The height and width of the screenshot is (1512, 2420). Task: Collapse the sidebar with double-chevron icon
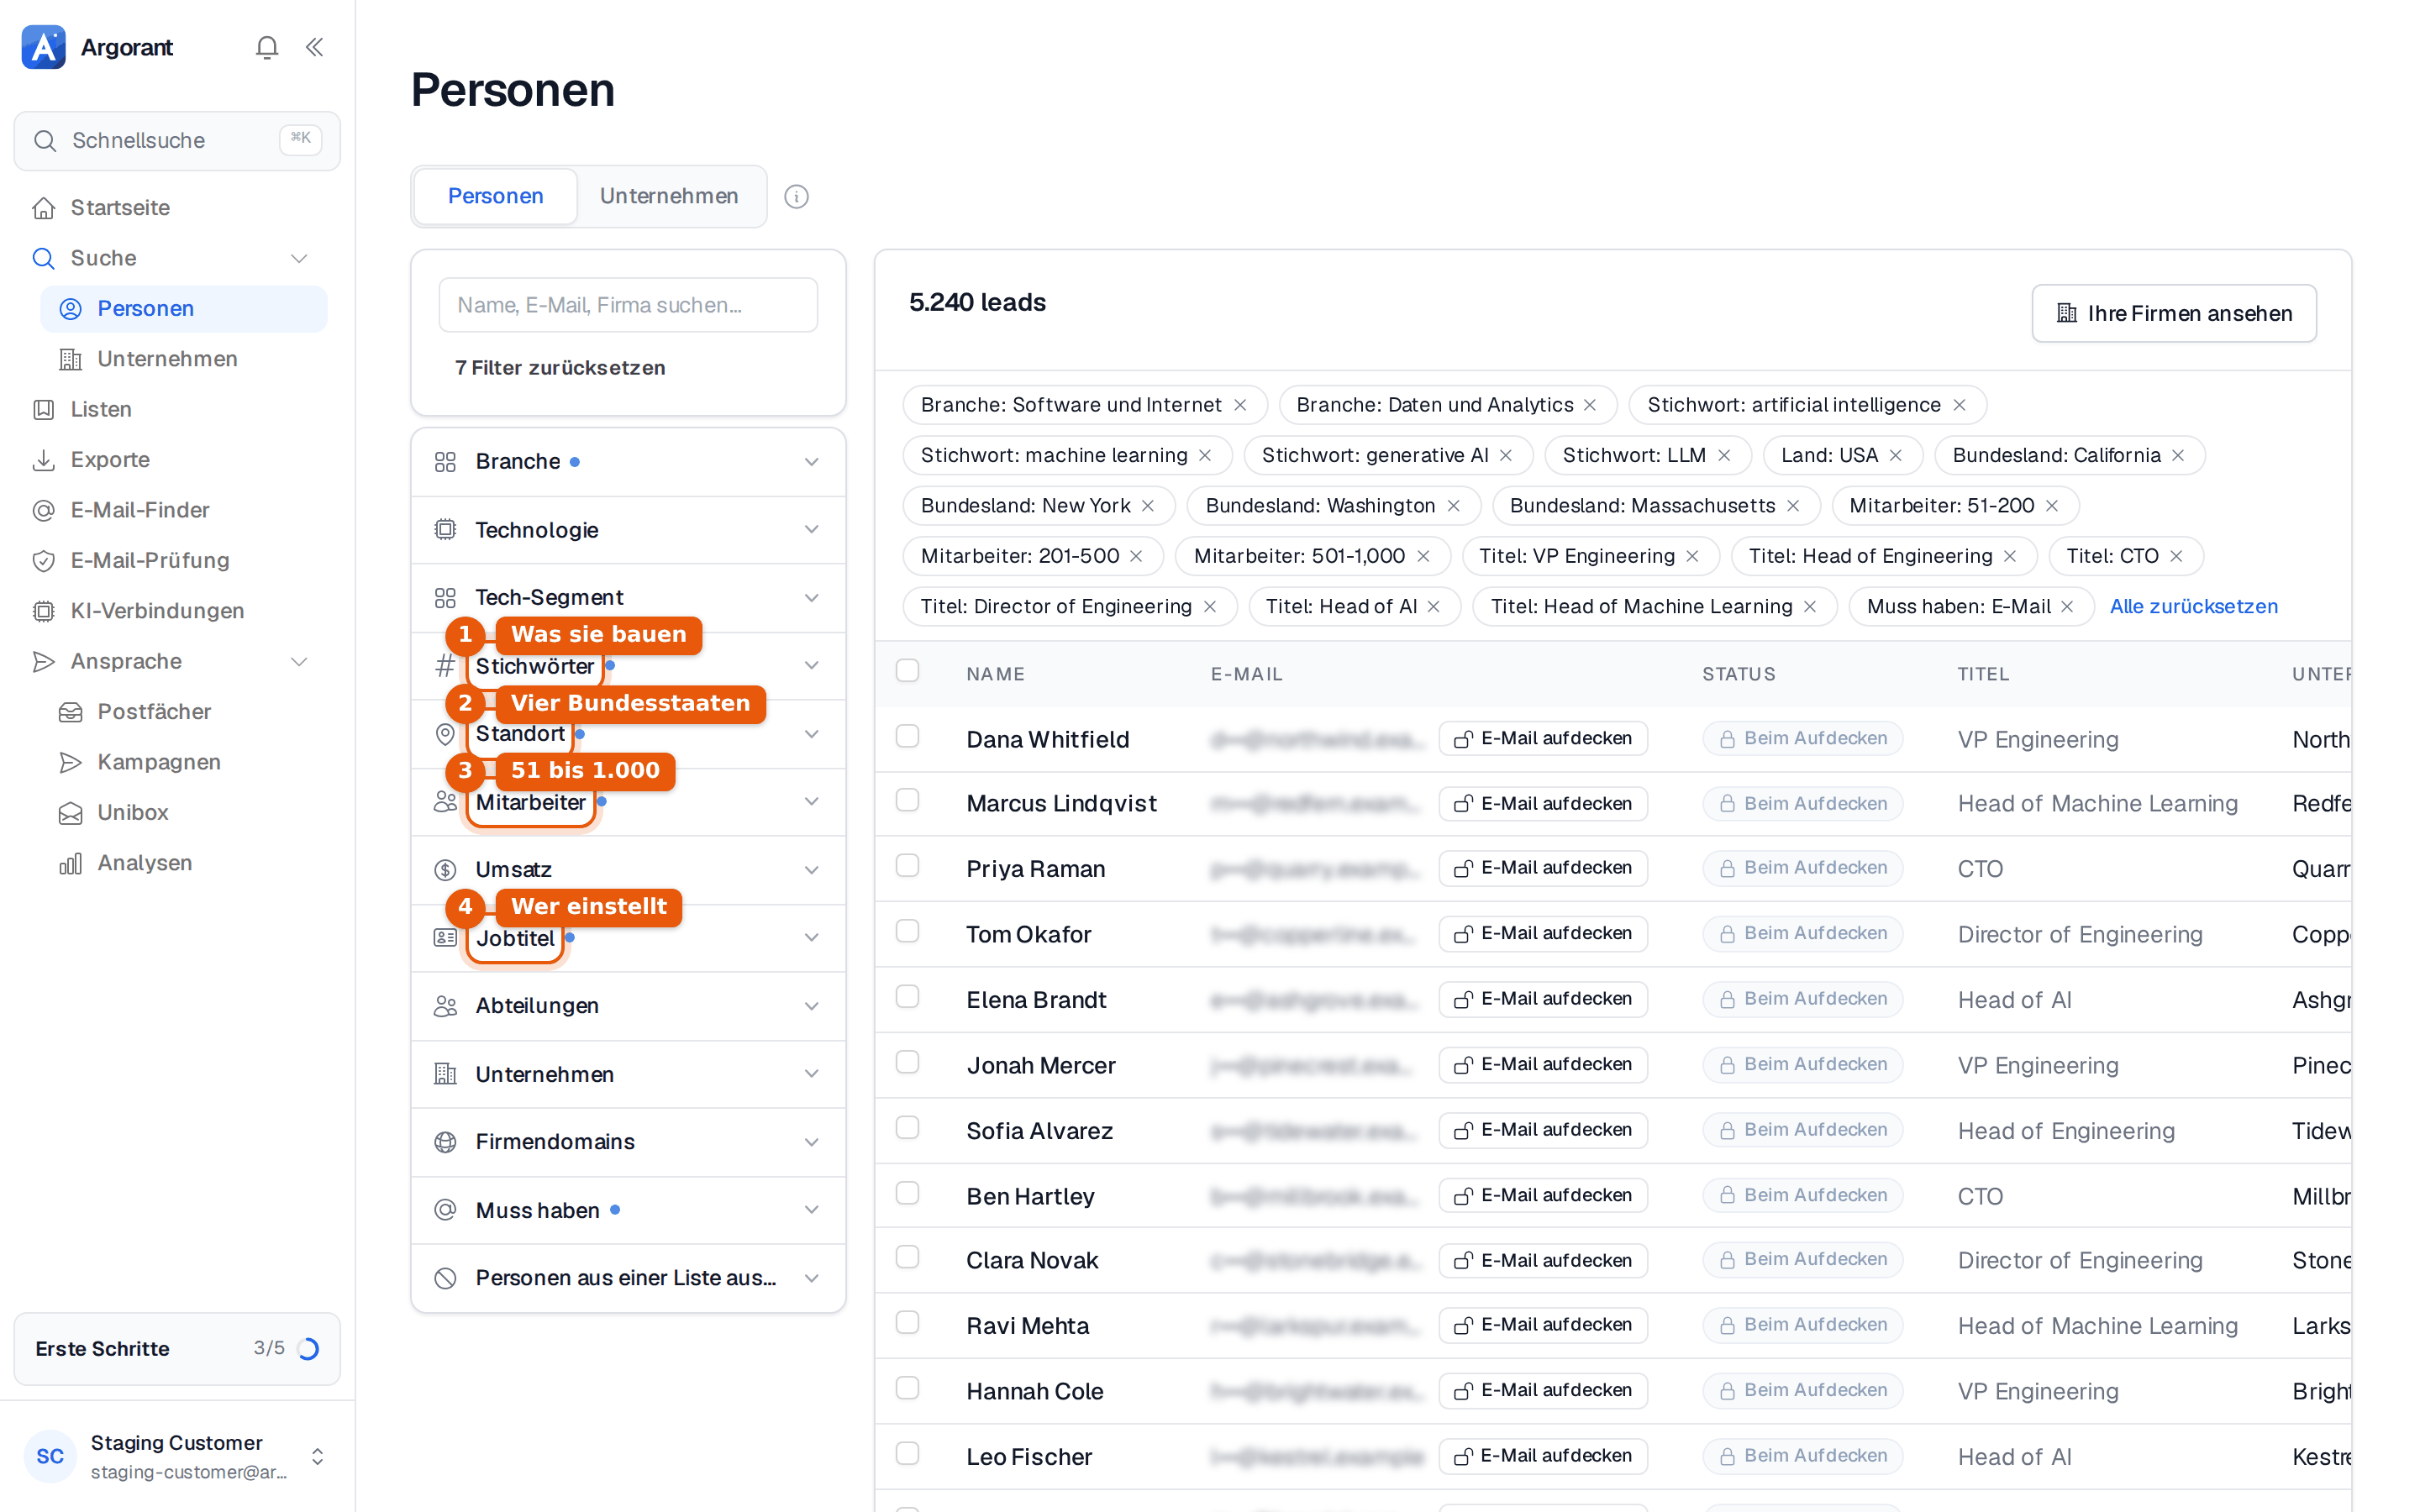pyautogui.click(x=314, y=47)
